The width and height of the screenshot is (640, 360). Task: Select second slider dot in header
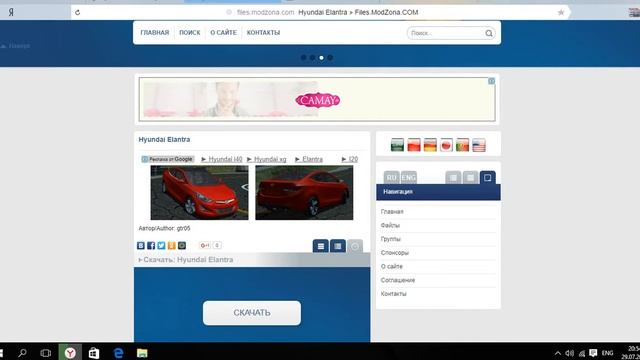tap(312, 58)
